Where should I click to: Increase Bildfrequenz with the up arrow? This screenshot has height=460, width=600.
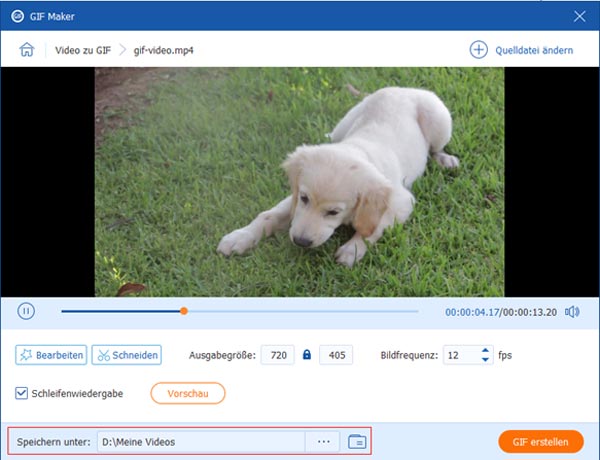(485, 351)
